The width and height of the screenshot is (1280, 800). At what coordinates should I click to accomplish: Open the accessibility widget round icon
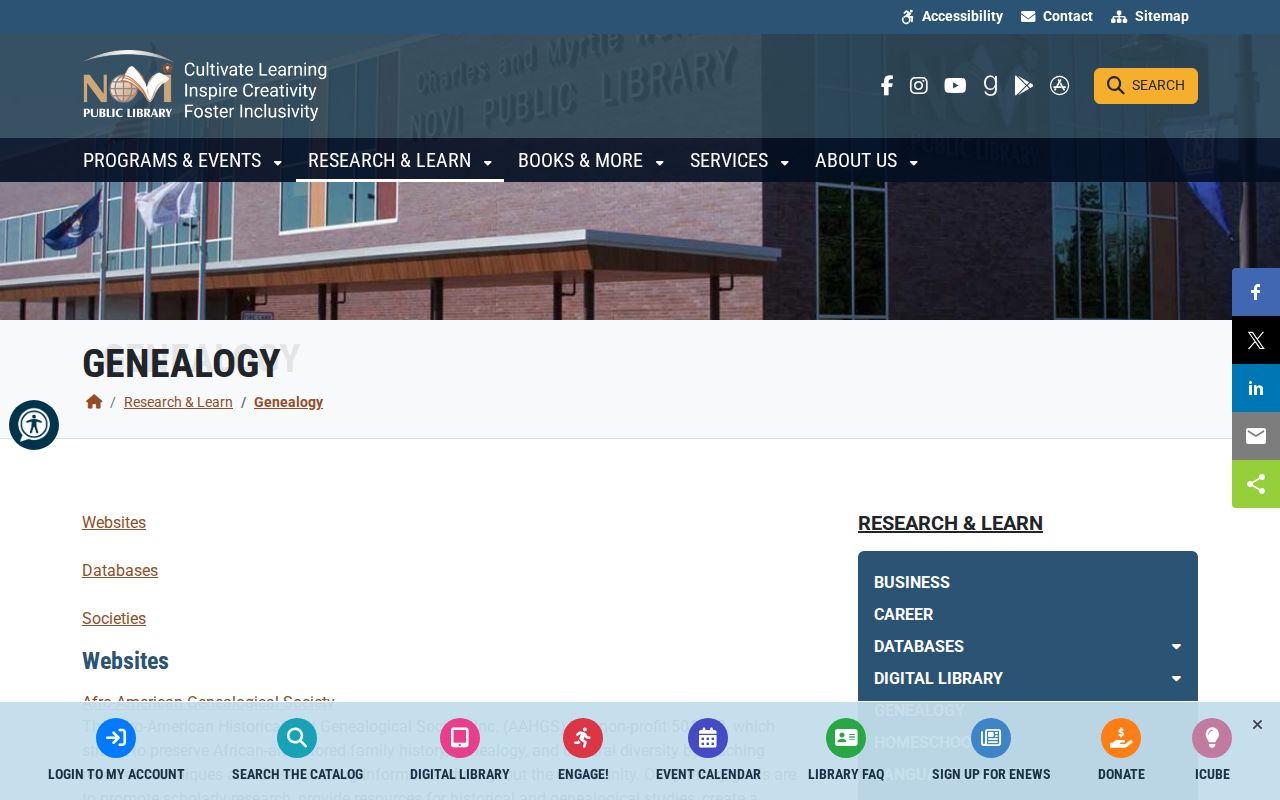coord(34,425)
